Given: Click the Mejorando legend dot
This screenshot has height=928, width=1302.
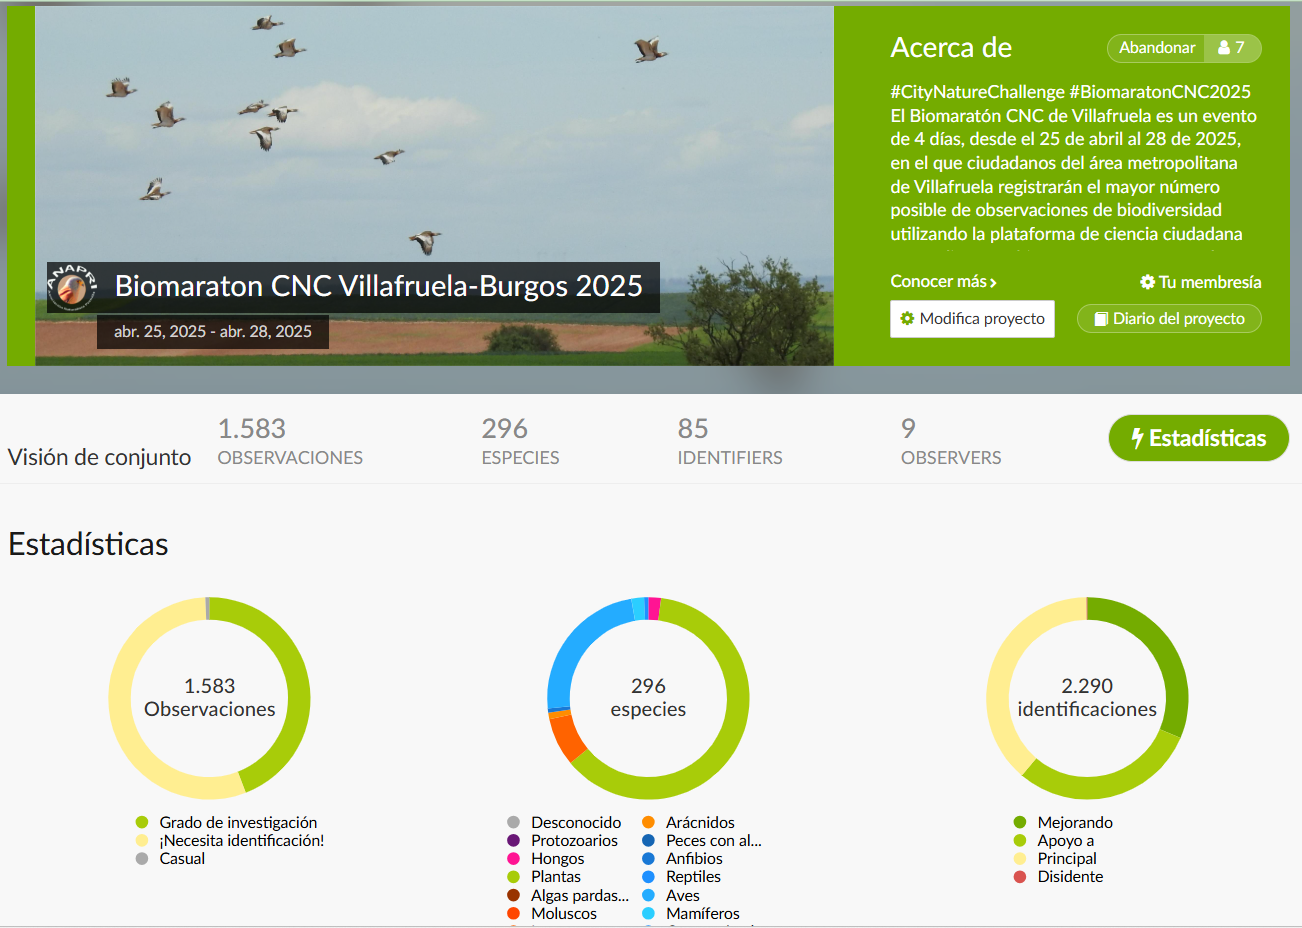Looking at the screenshot, I should click(1020, 823).
